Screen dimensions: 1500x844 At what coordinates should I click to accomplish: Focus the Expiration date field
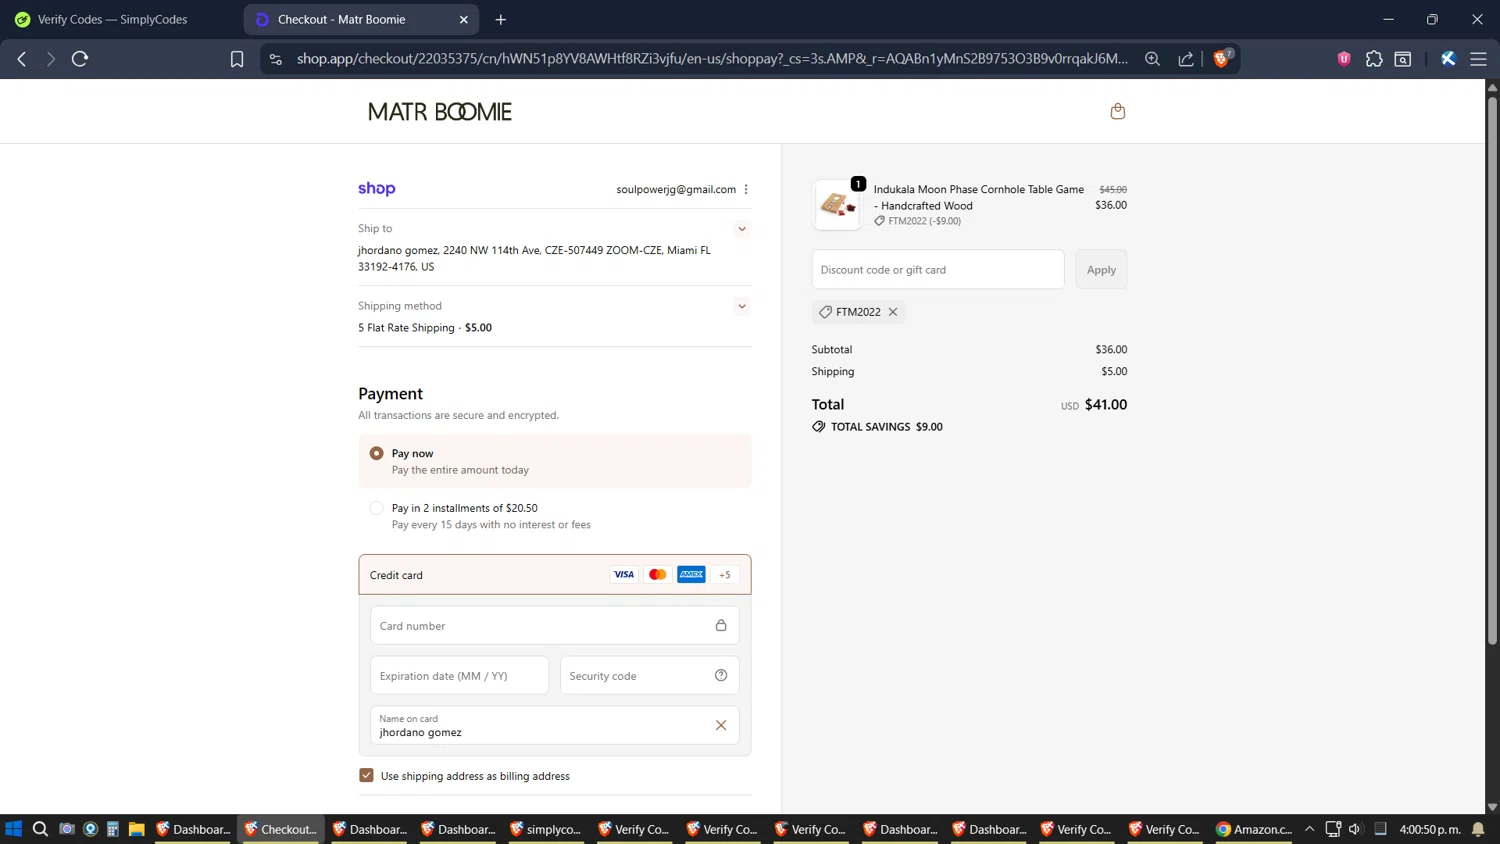(460, 675)
